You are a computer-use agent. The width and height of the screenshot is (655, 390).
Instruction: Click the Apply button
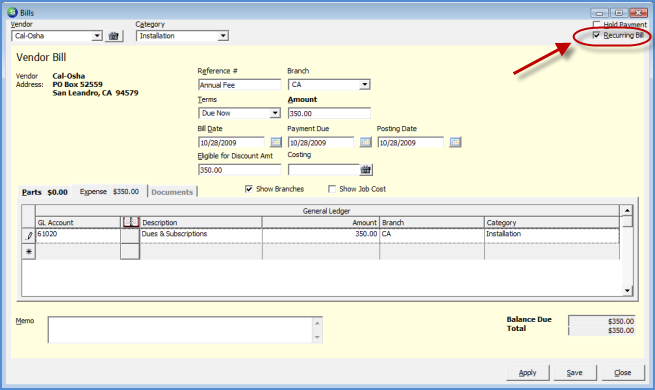click(x=528, y=372)
